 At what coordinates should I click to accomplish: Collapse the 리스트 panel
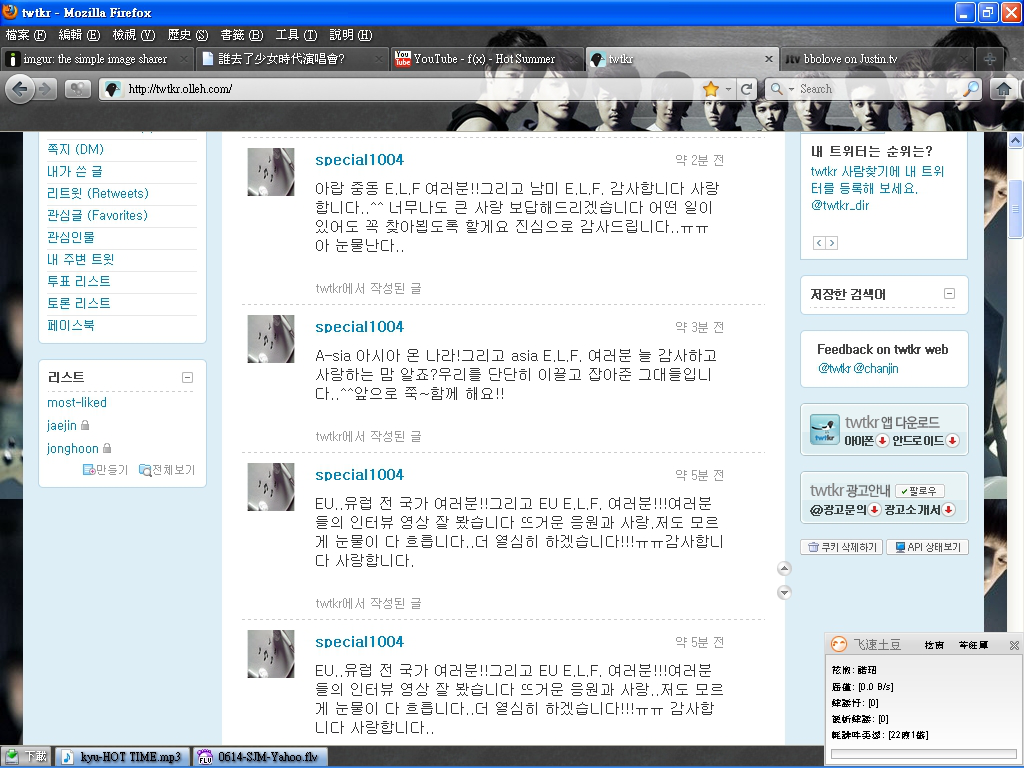187,377
